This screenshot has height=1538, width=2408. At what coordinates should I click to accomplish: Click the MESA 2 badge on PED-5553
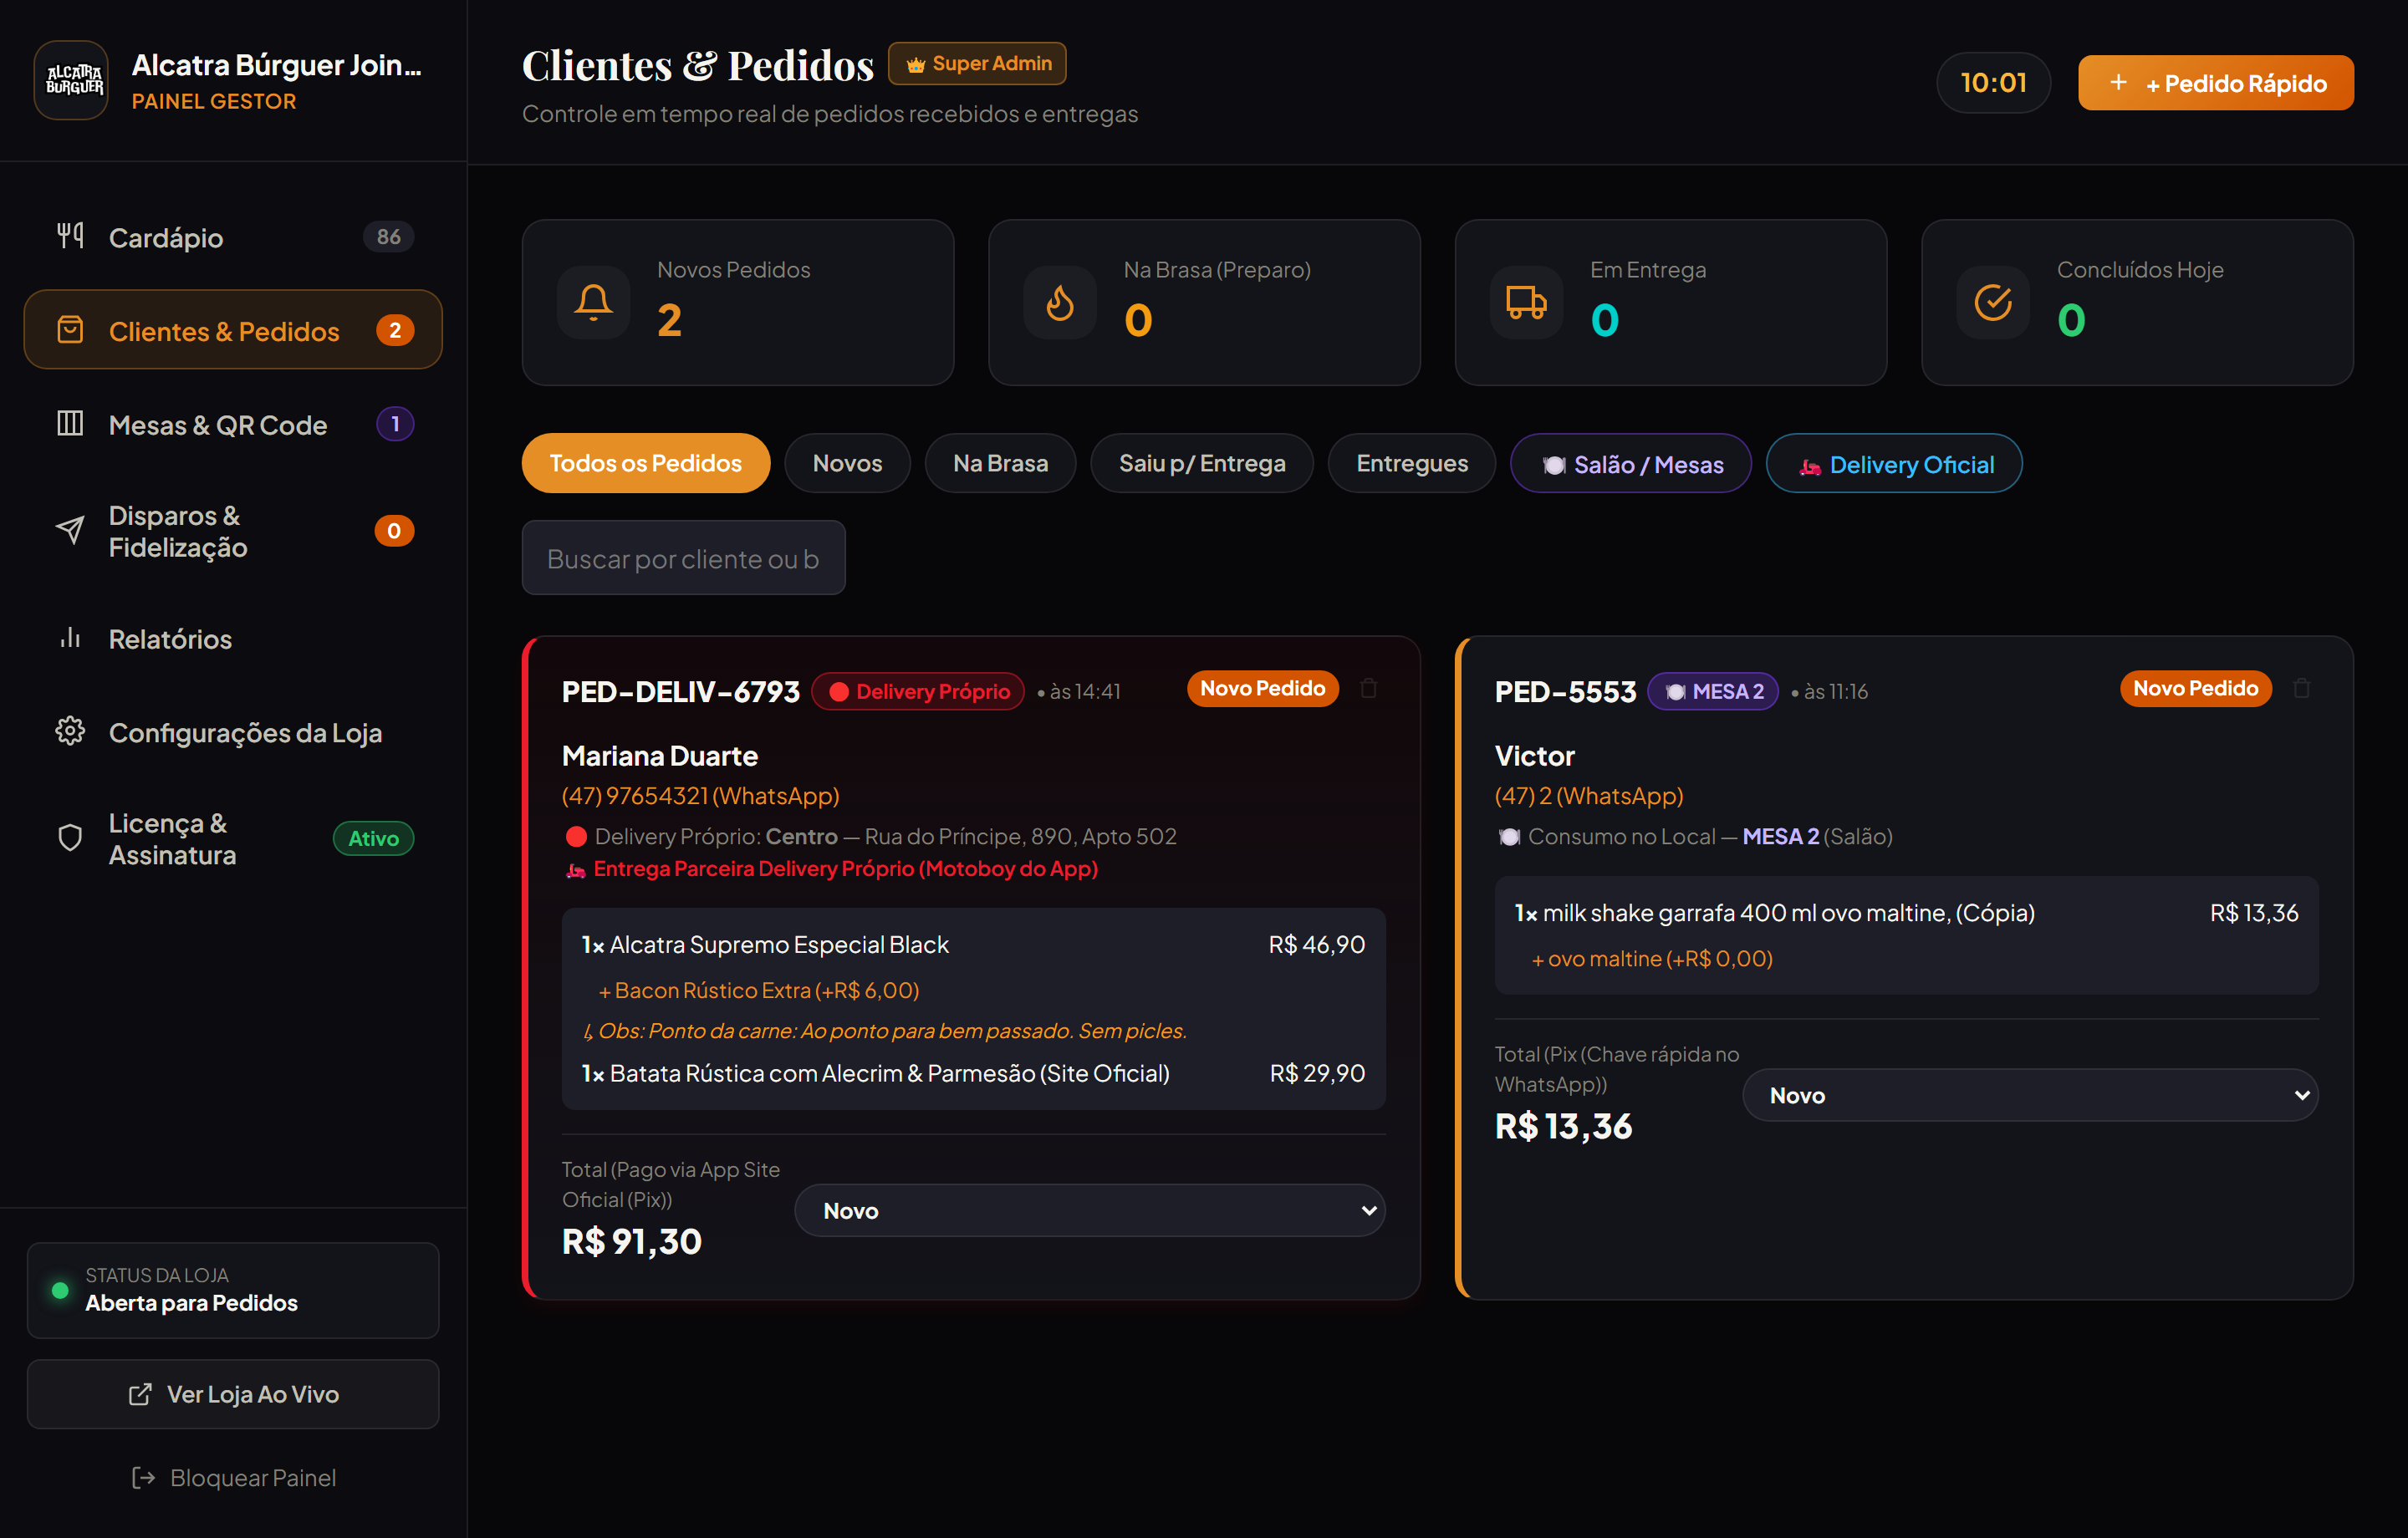click(x=1713, y=691)
